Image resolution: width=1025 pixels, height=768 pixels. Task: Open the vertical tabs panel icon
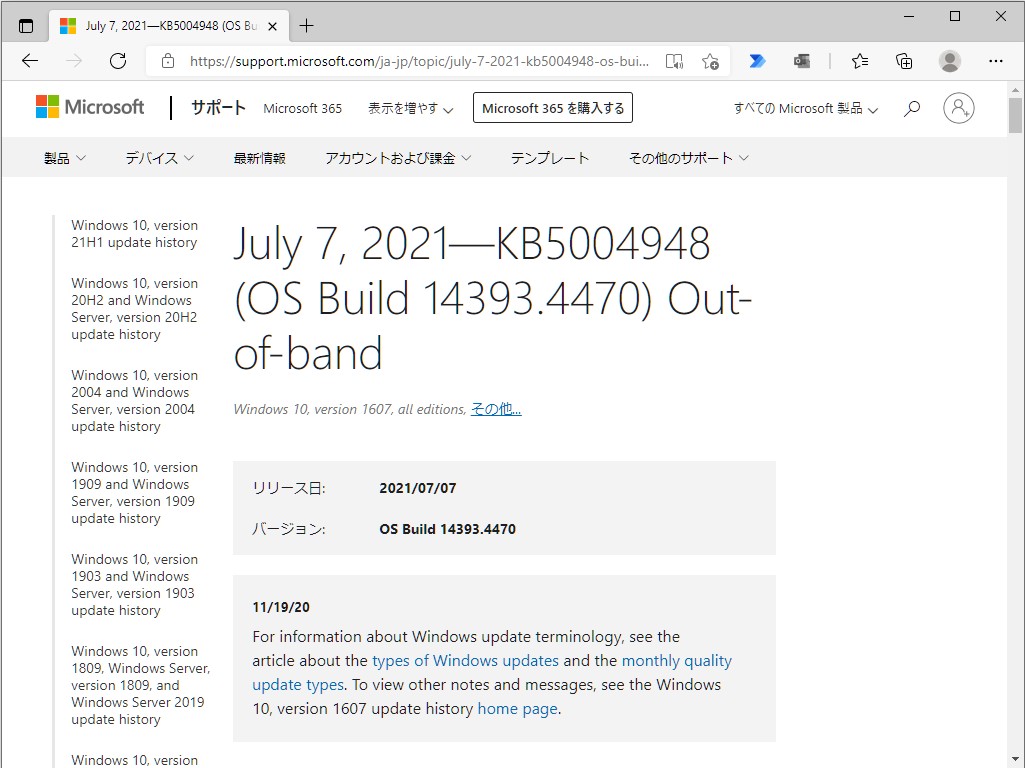click(25, 26)
